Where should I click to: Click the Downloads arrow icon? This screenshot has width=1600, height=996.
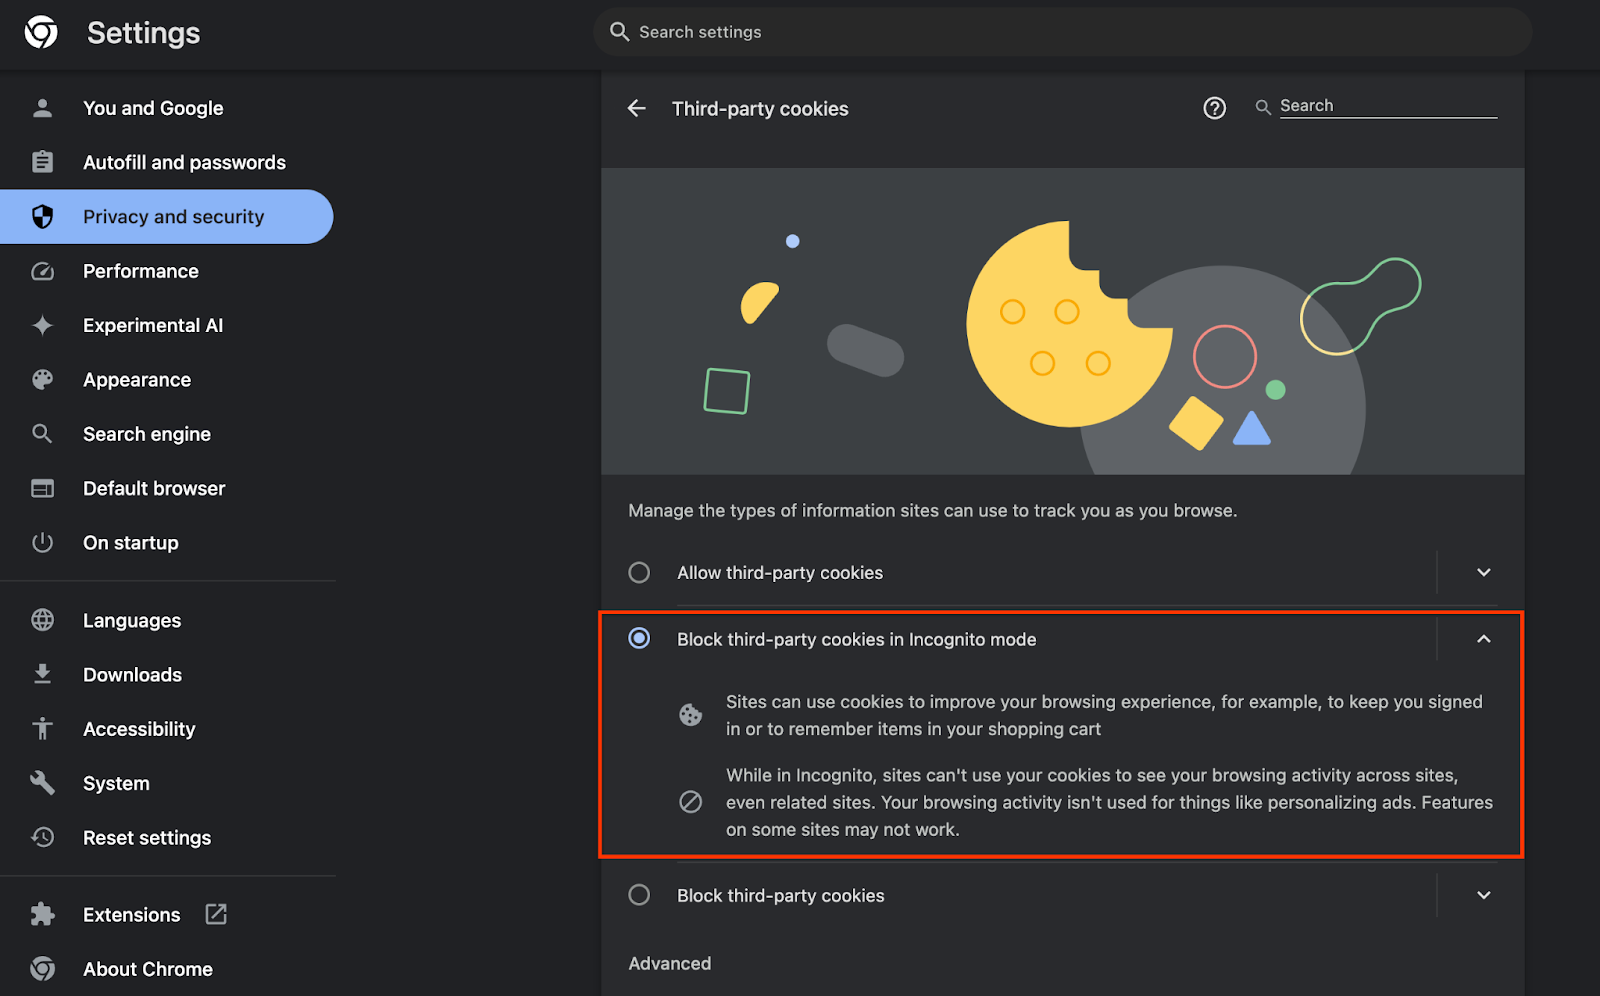tap(42, 674)
